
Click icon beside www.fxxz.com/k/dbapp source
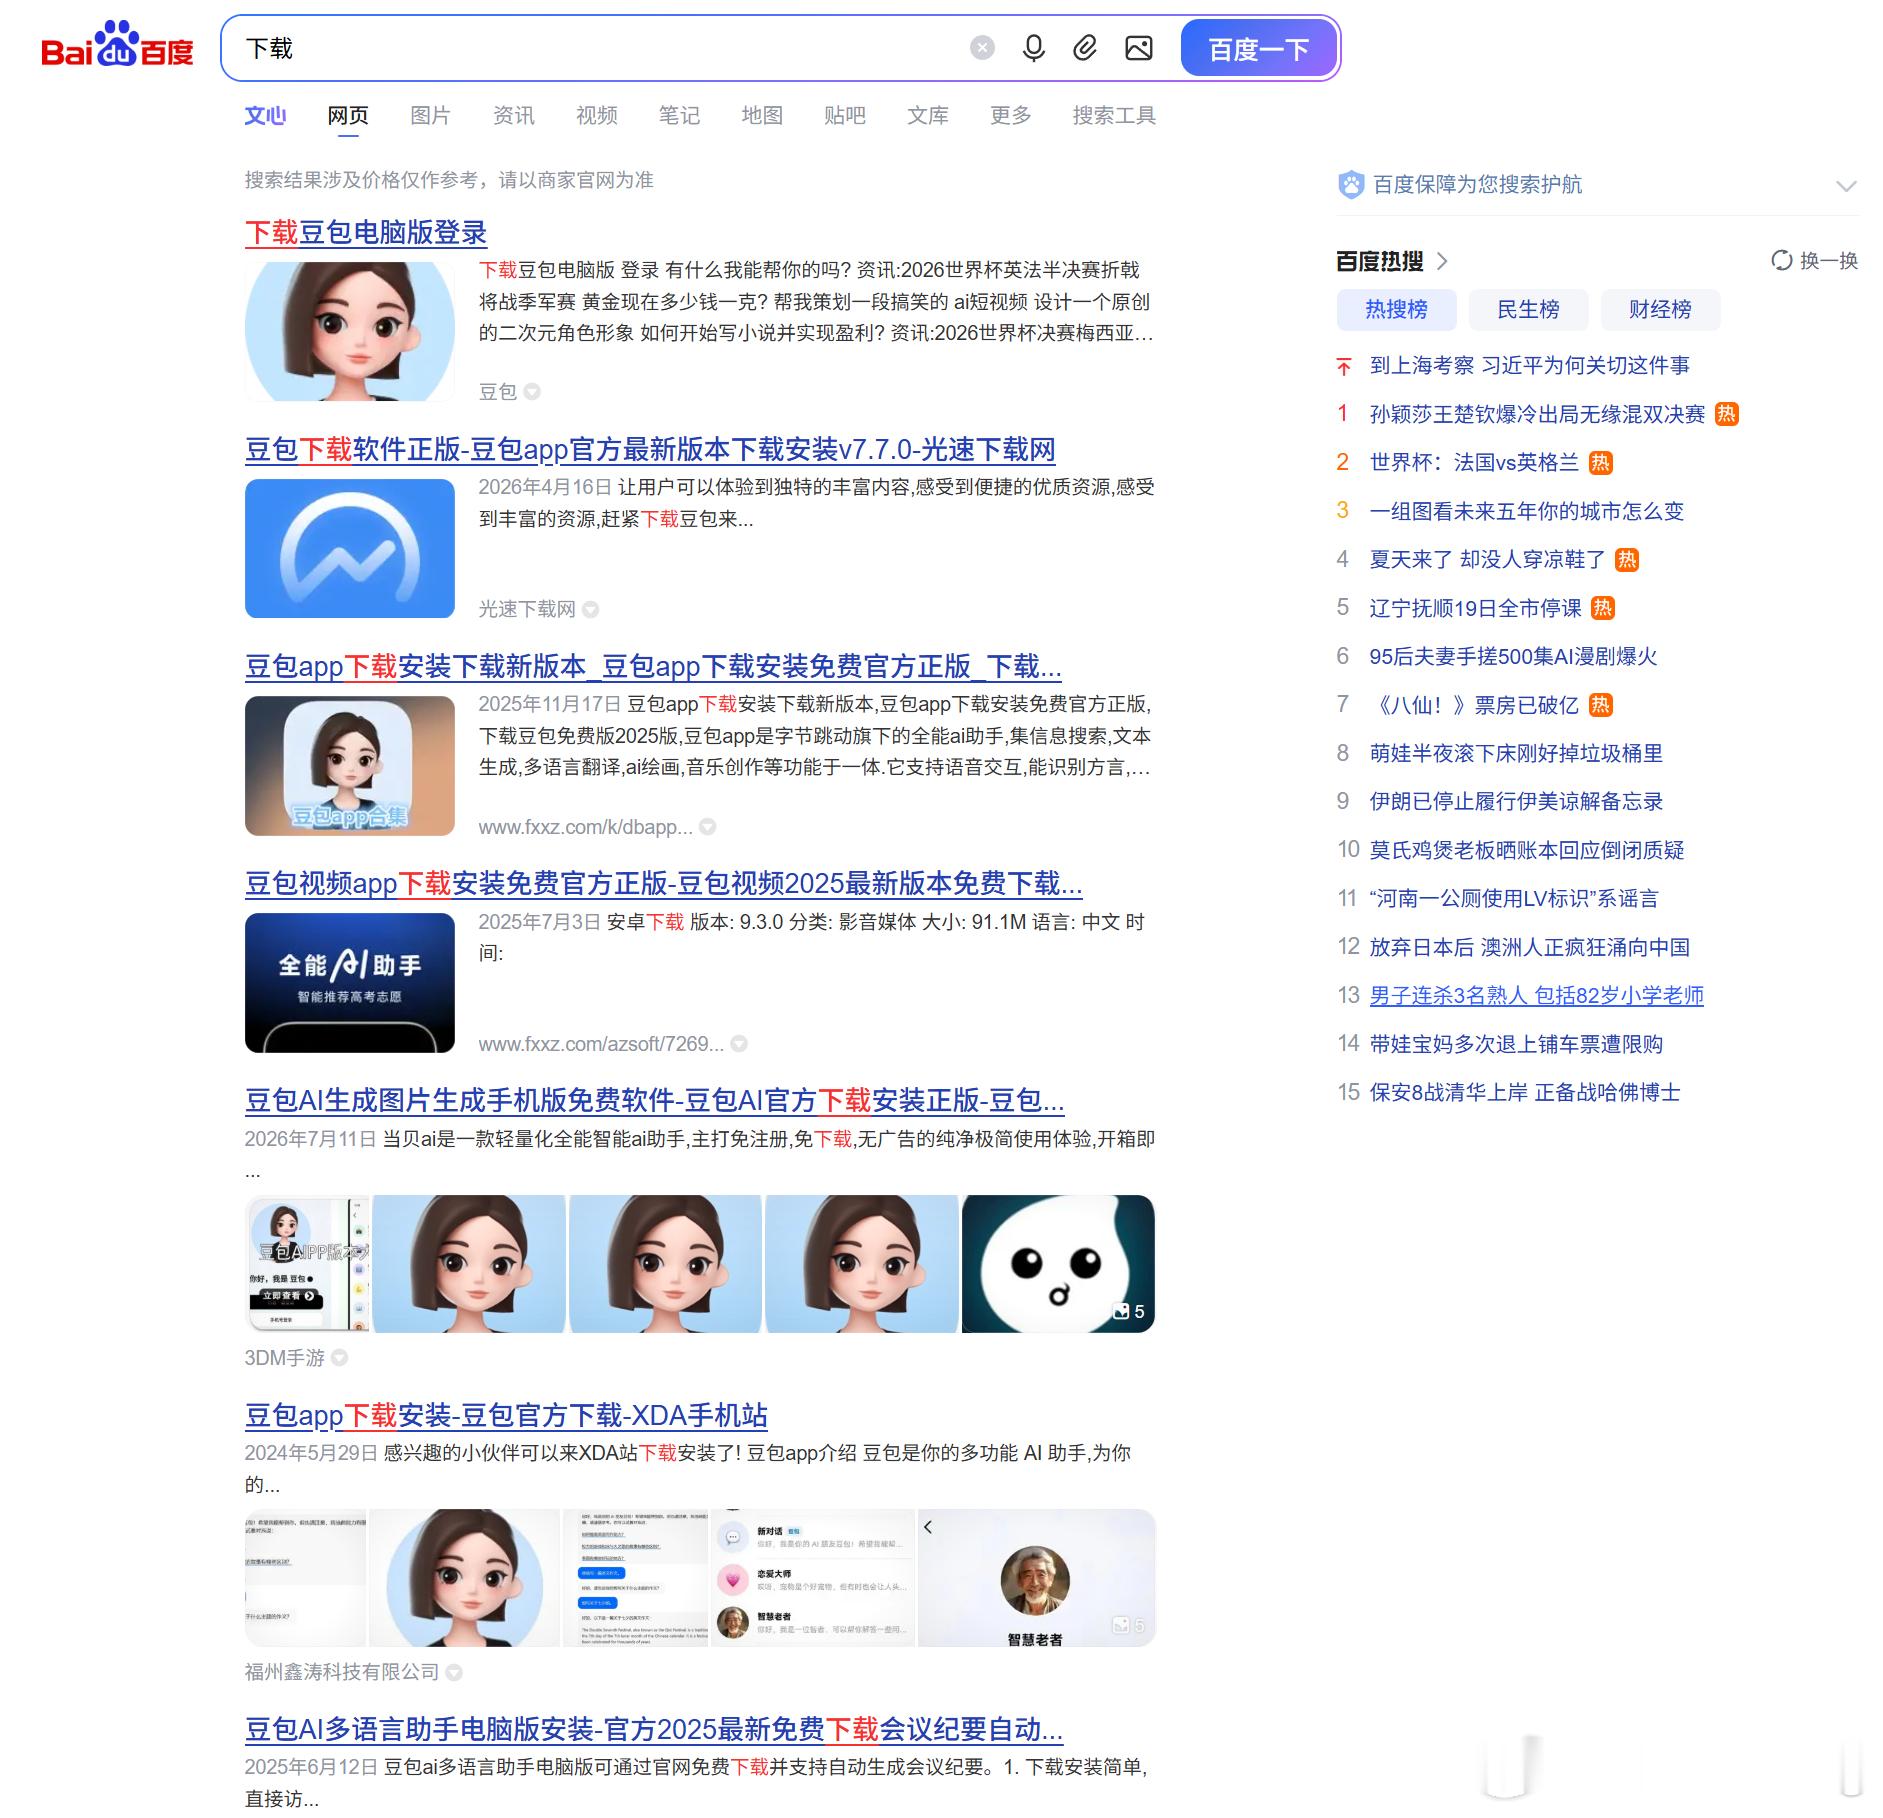707,827
